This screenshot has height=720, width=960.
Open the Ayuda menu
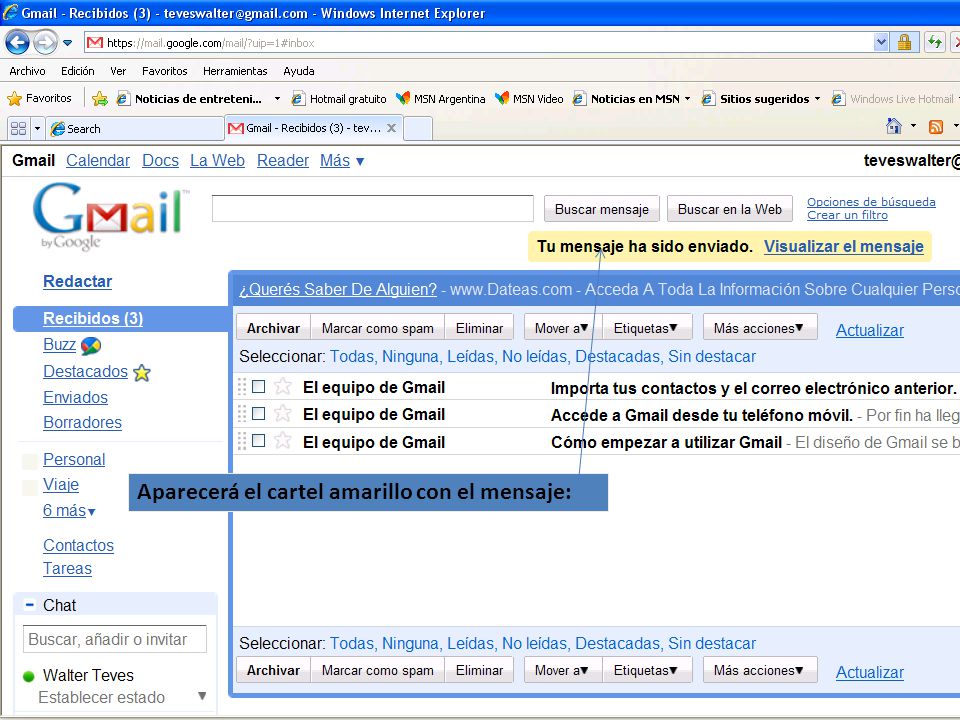[x=299, y=71]
